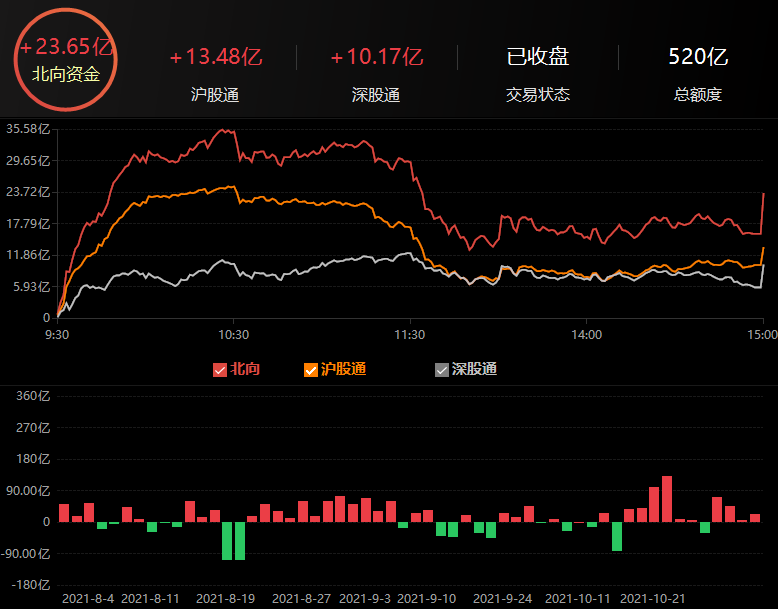Click the 已收盘 trading status text

click(x=538, y=57)
